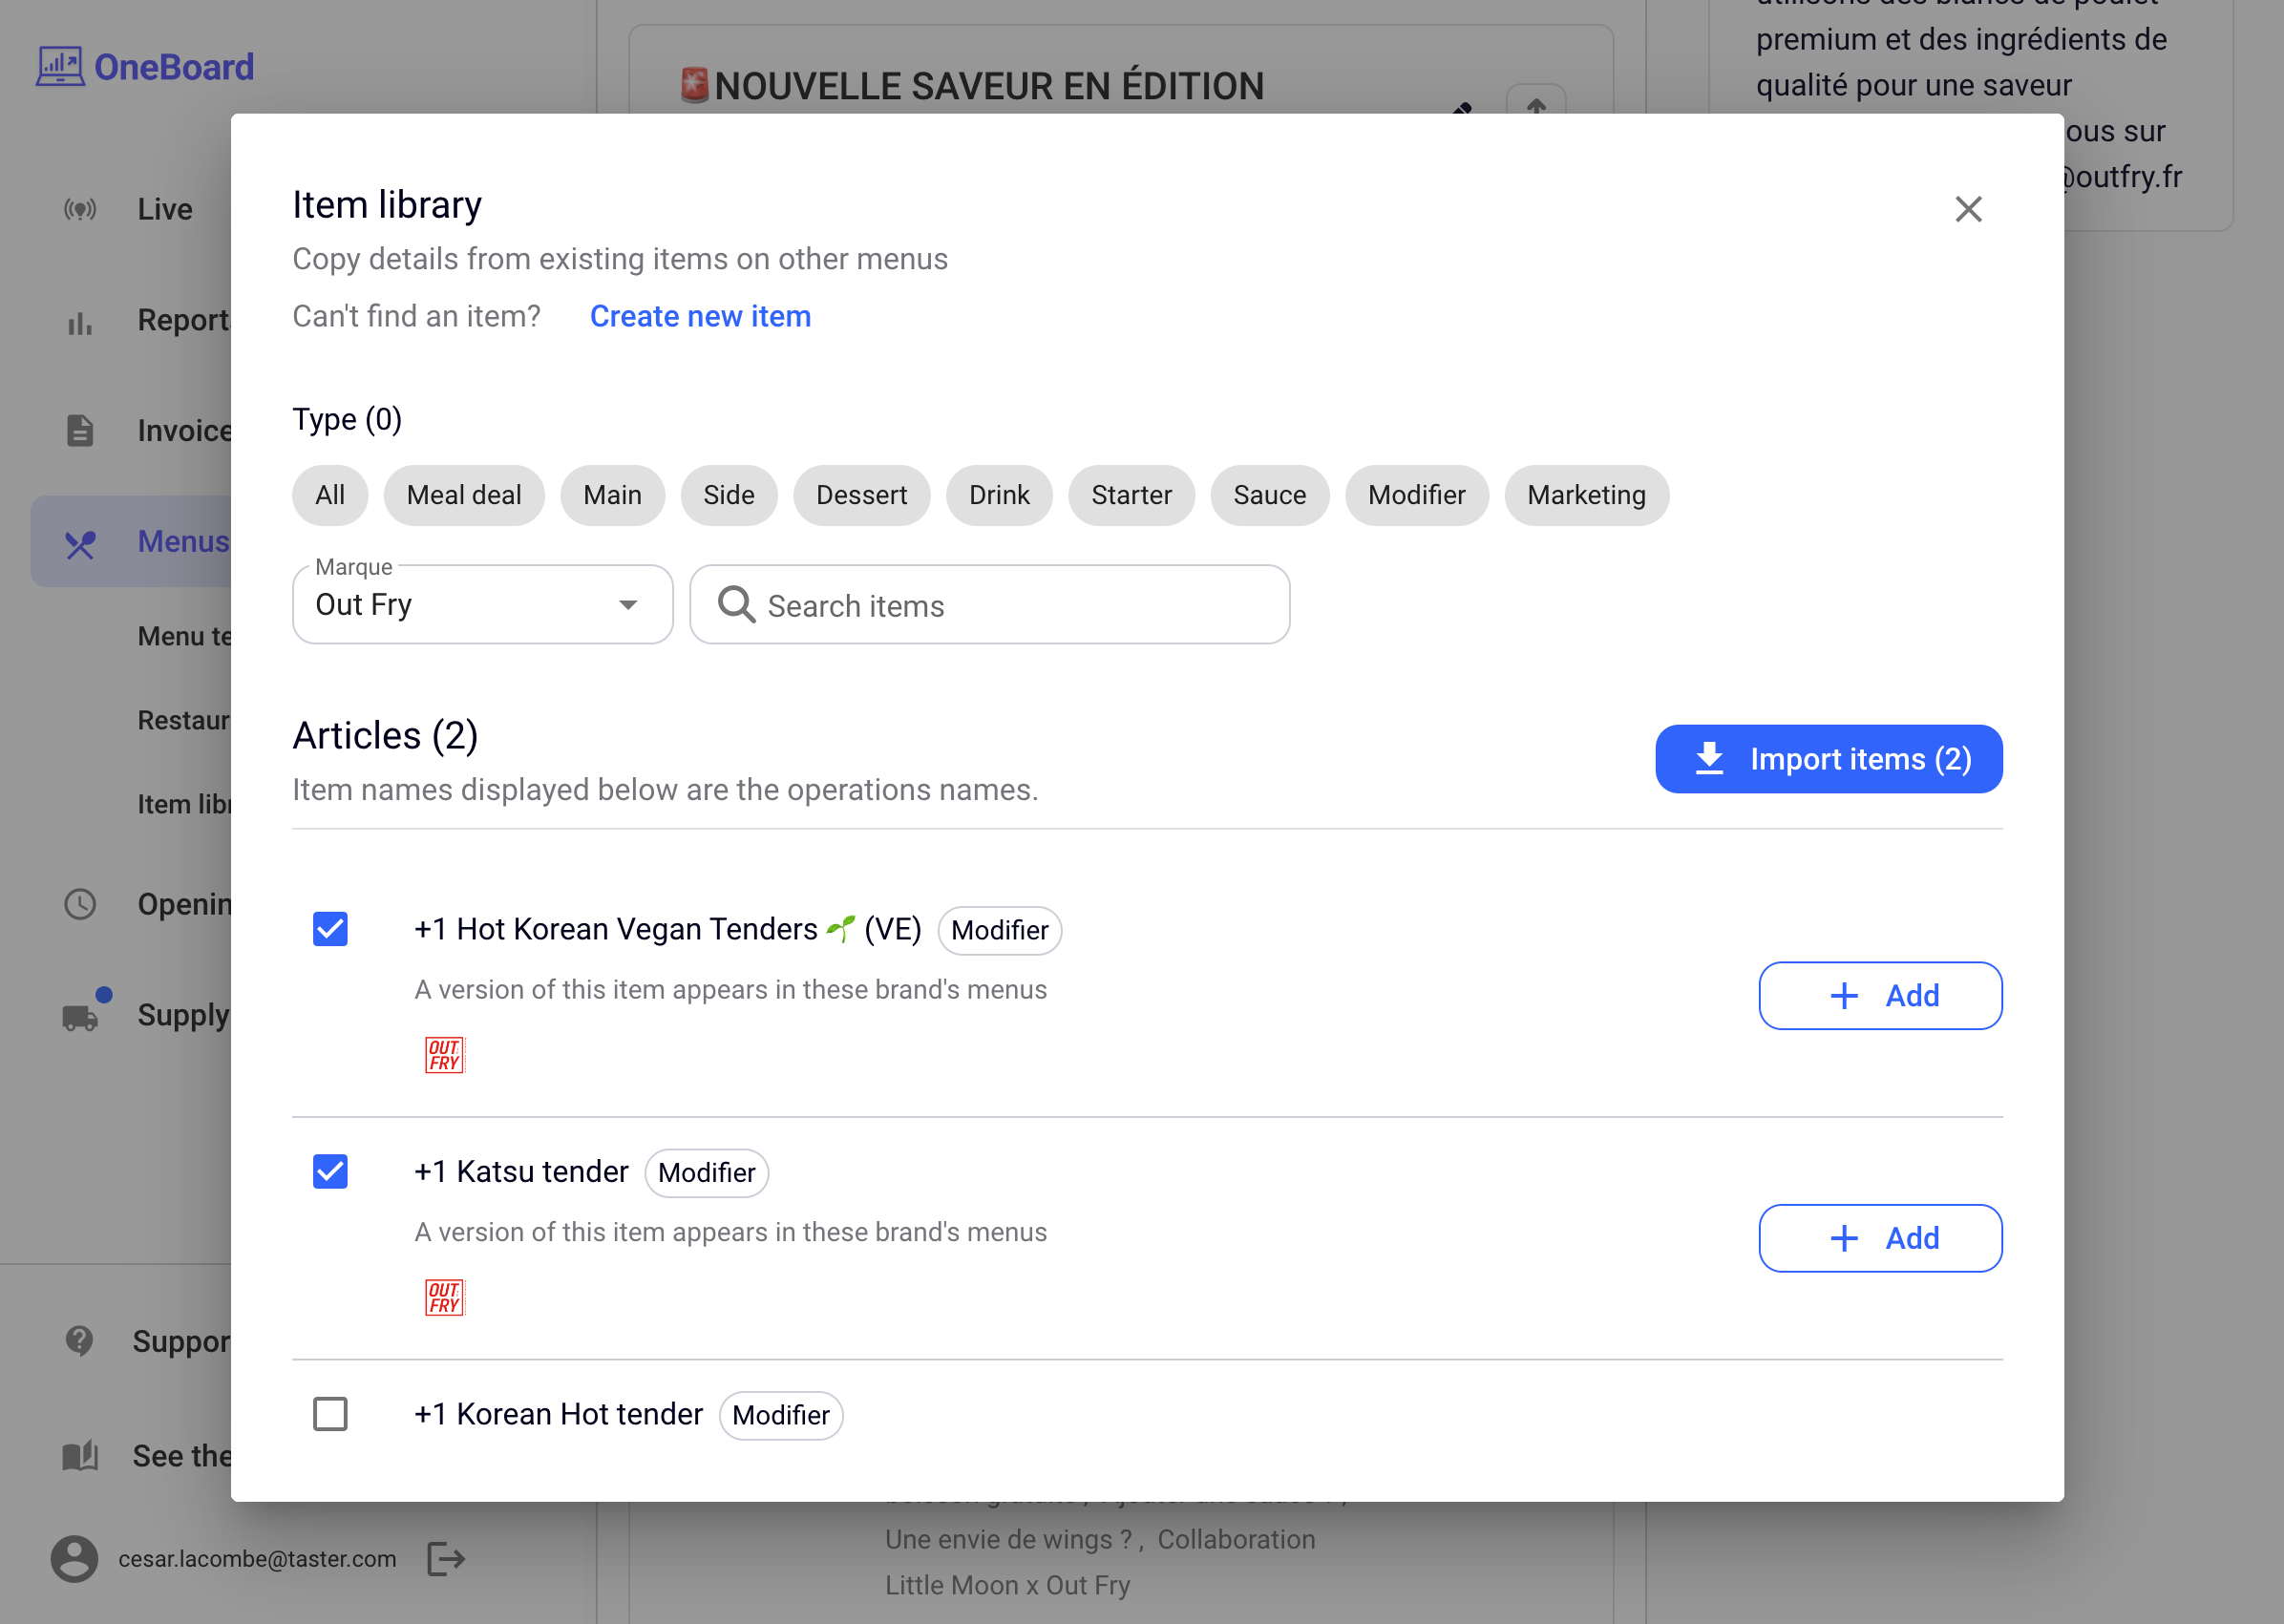The image size is (2284, 1624).
Task: Click the OneBoard logo
Action: (x=145, y=67)
